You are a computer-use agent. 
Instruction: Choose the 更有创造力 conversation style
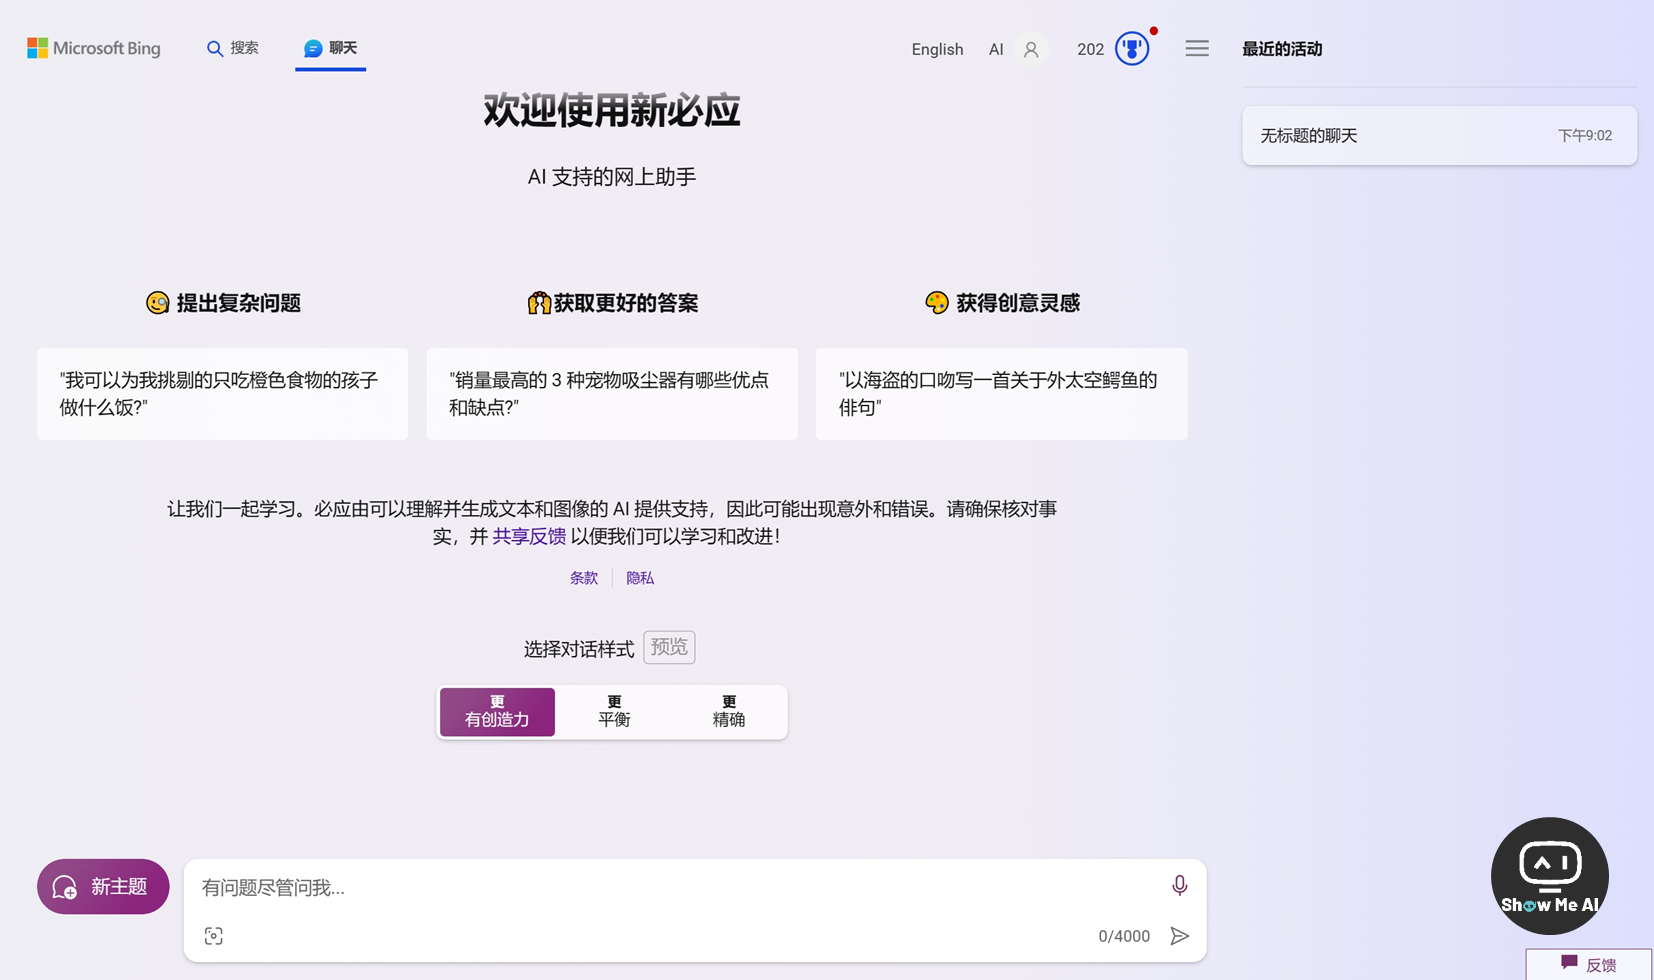pyautogui.click(x=497, y=711)
